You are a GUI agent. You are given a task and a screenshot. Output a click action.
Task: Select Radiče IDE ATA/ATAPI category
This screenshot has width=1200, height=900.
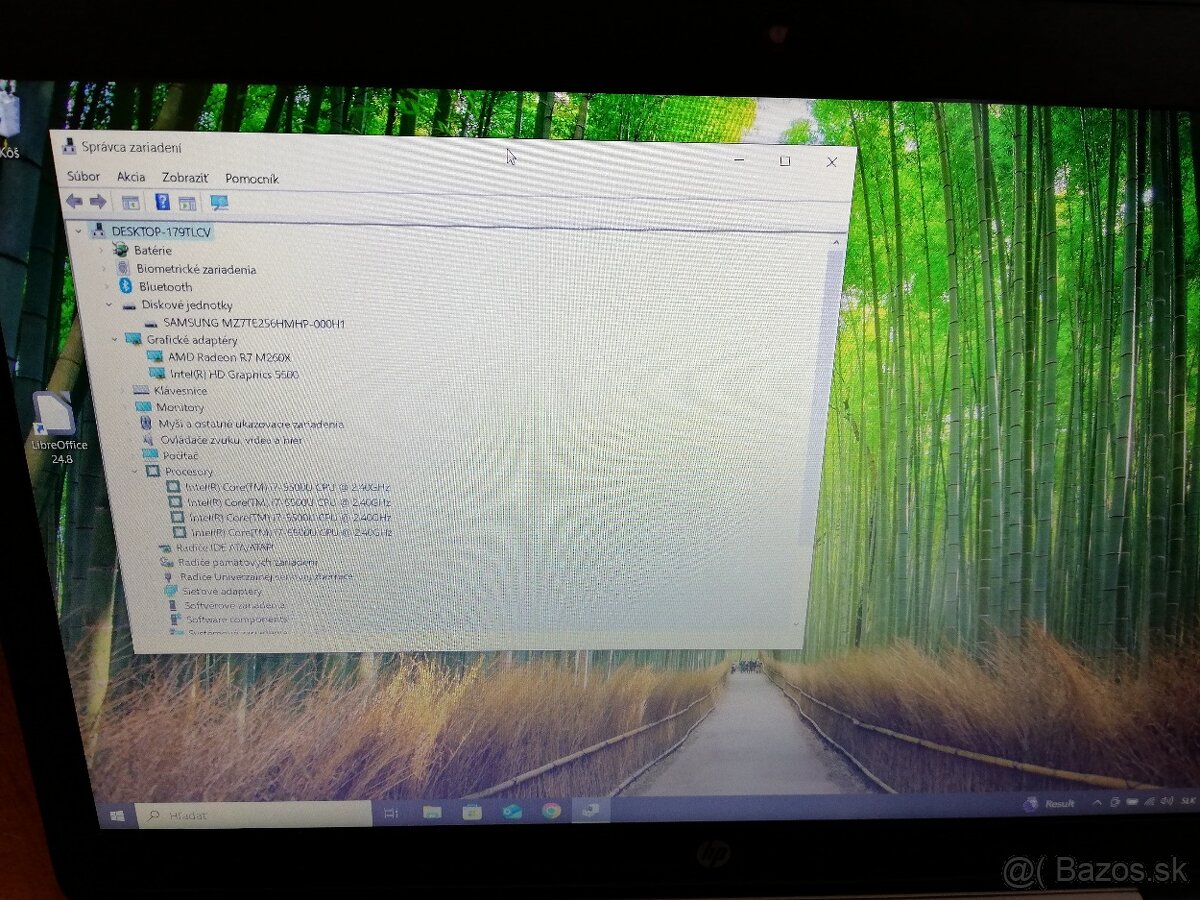coord(225,548)
